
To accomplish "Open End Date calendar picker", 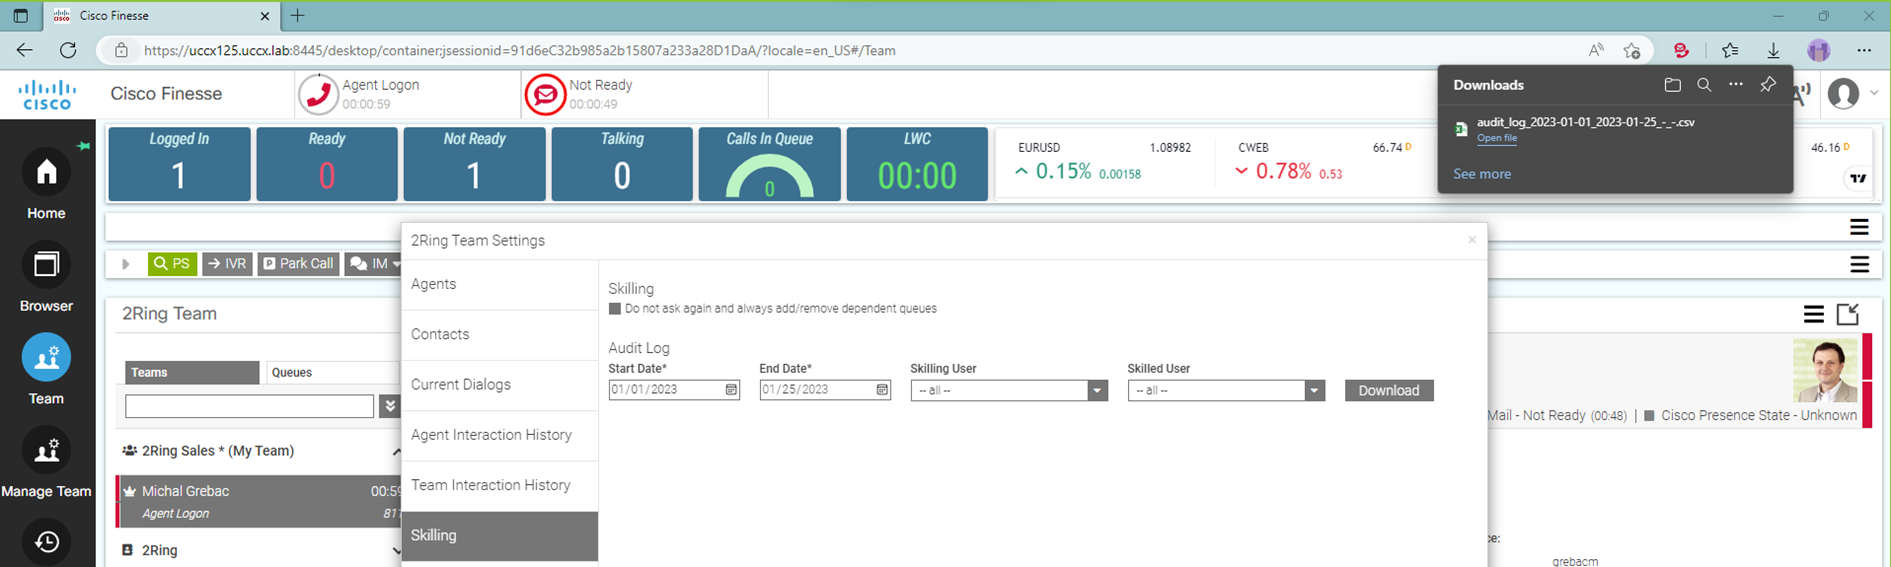I will click(x=882, y=390).
